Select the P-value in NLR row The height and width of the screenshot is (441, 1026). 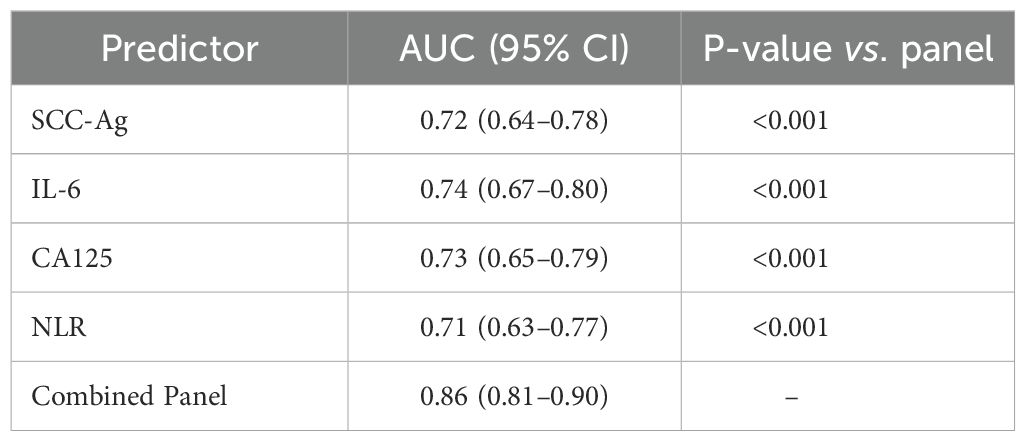[791, 327]
